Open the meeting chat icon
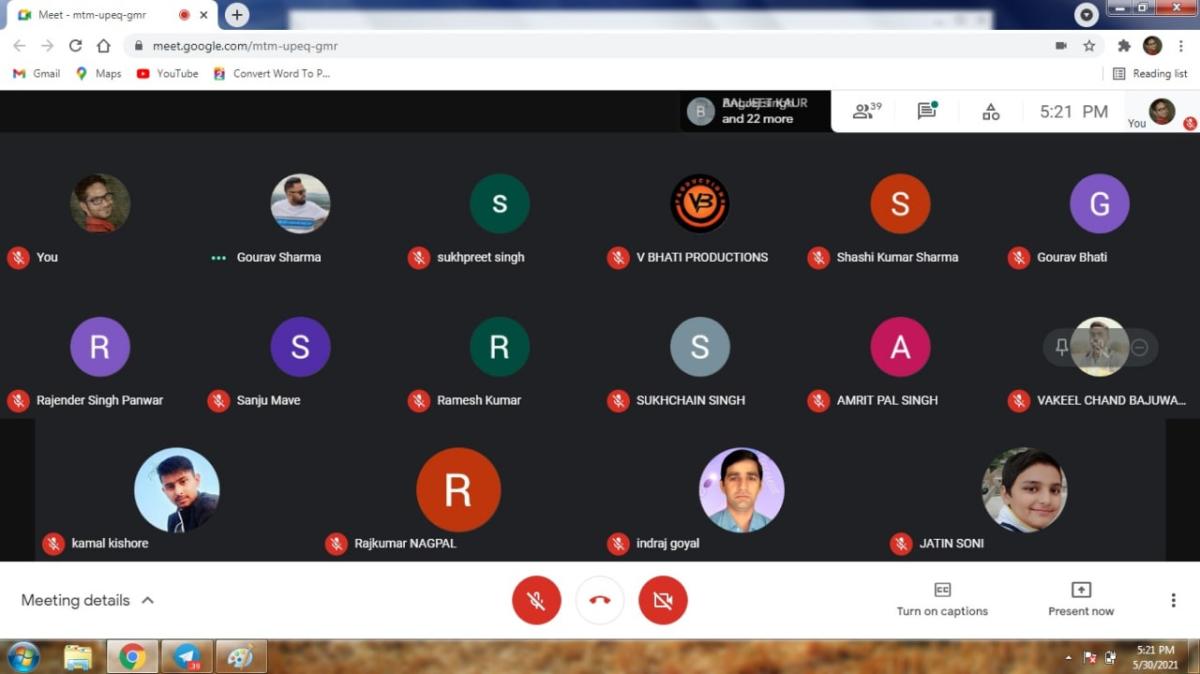The image size is (1200, 674). 927,112
